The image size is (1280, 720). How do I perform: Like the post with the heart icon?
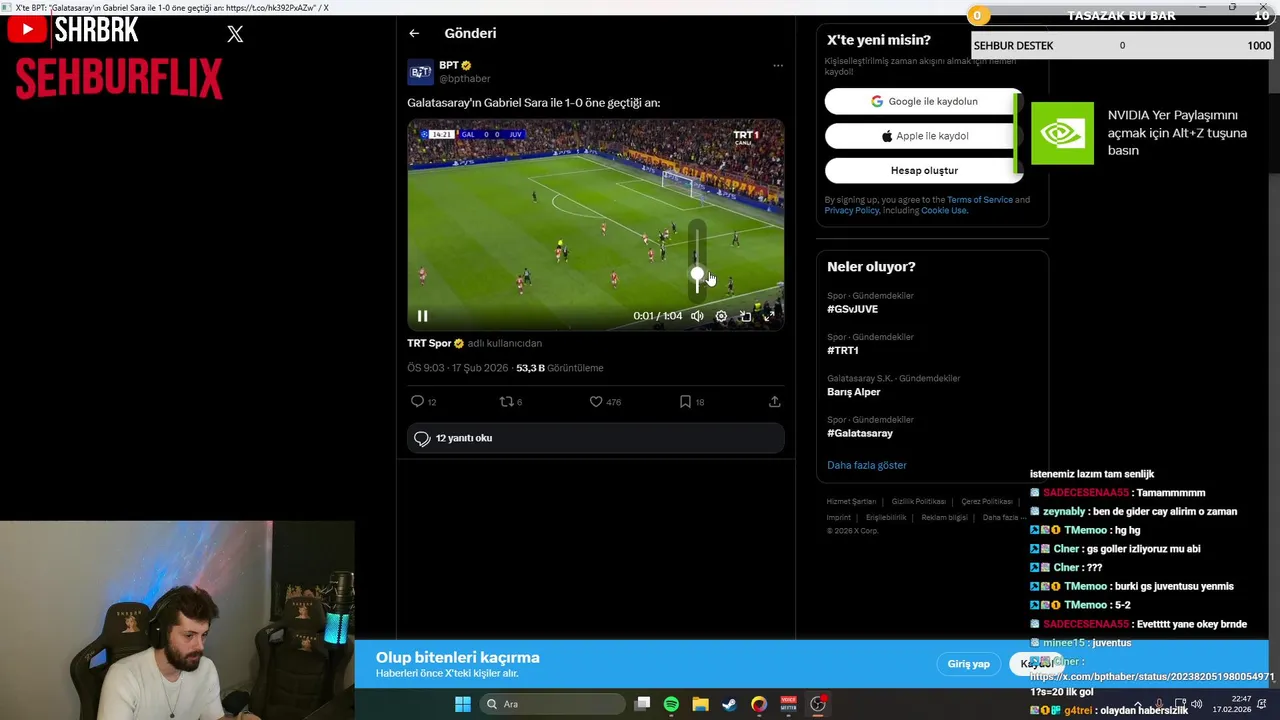point(596,401)
